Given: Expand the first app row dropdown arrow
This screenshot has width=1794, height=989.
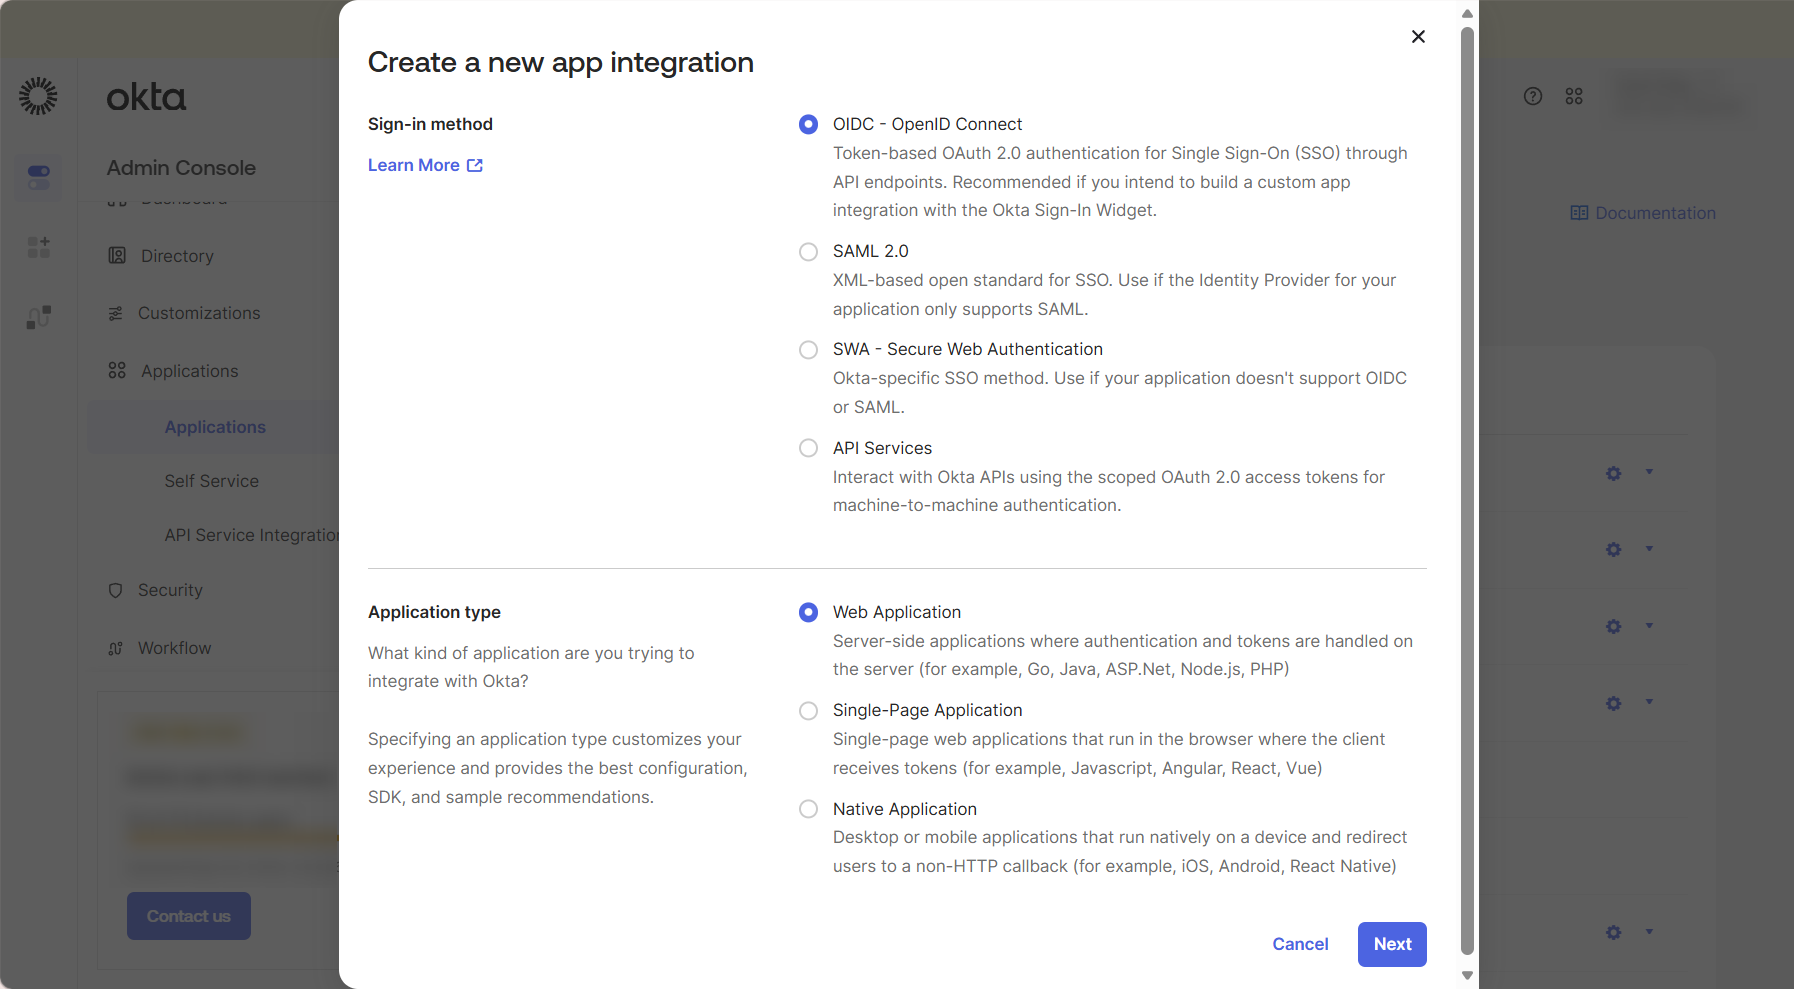Looking at the screenshot, I should pyautogui.click(x=1649, y=472).
